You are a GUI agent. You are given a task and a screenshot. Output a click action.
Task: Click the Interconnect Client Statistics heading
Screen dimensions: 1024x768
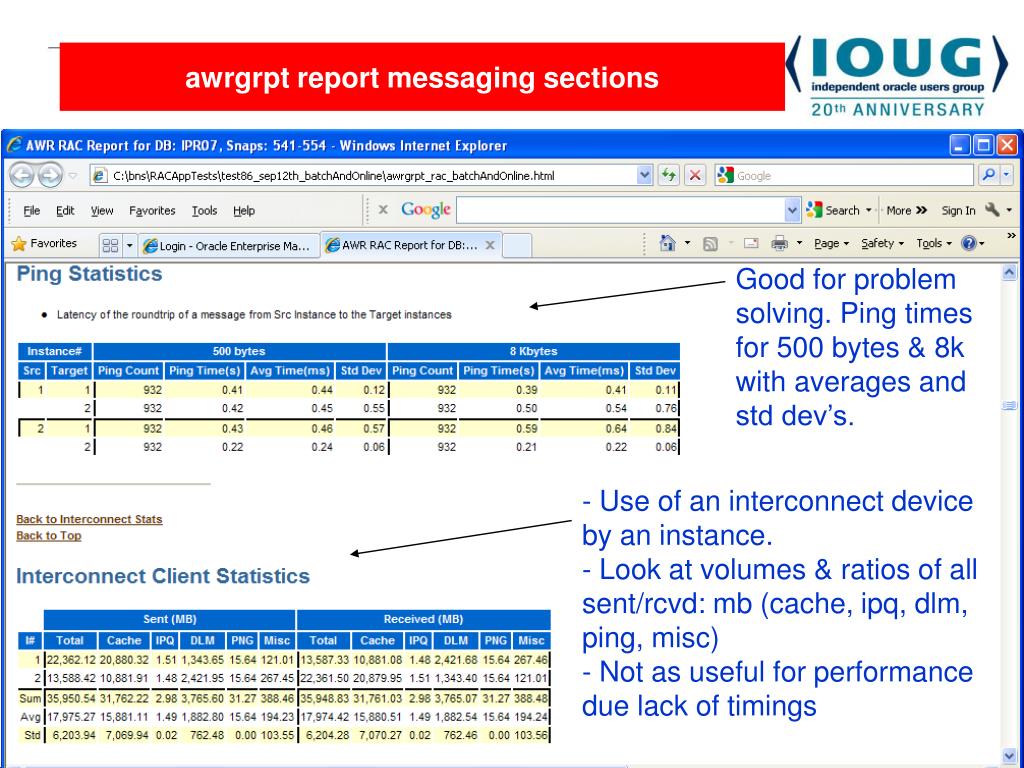(163, 576)
